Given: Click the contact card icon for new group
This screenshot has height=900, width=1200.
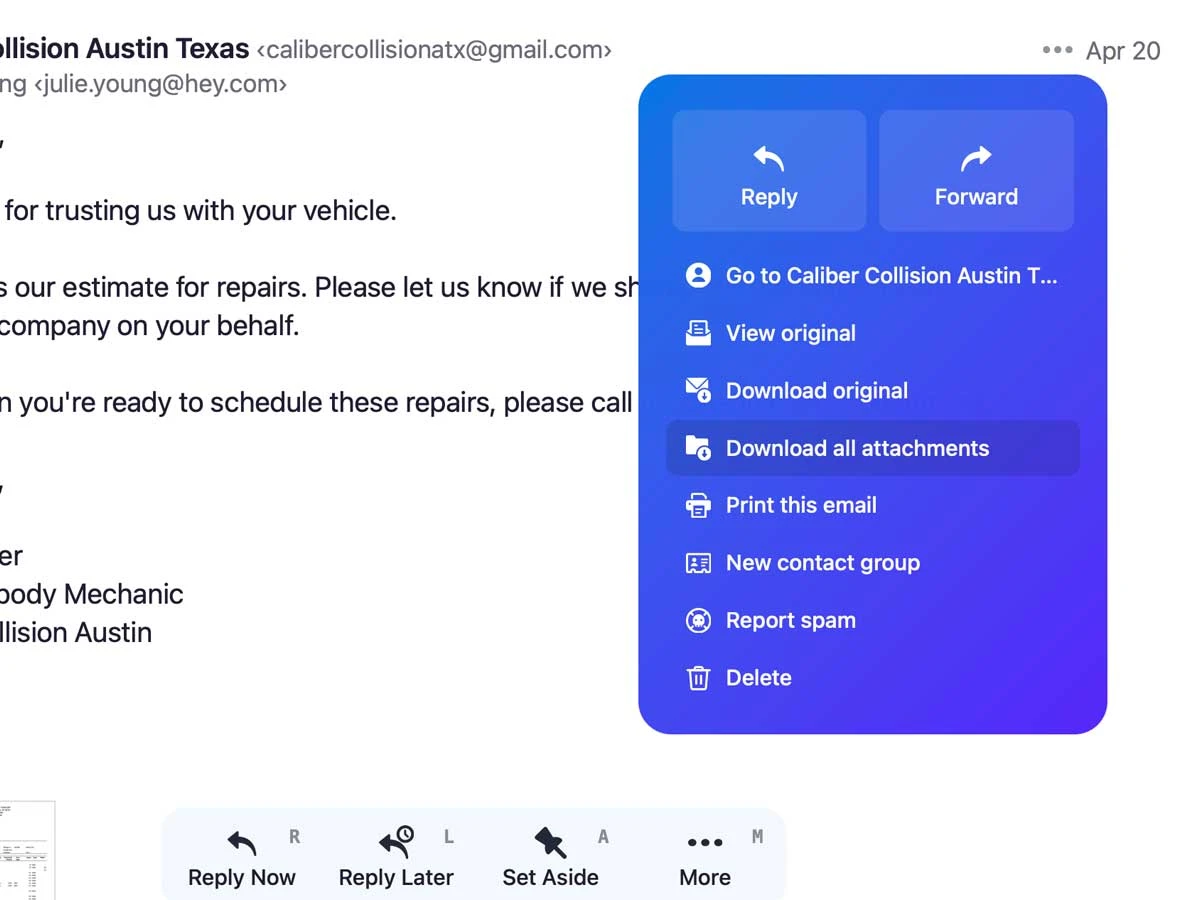Looking at the screenshot, I should (x=698, y=563).
